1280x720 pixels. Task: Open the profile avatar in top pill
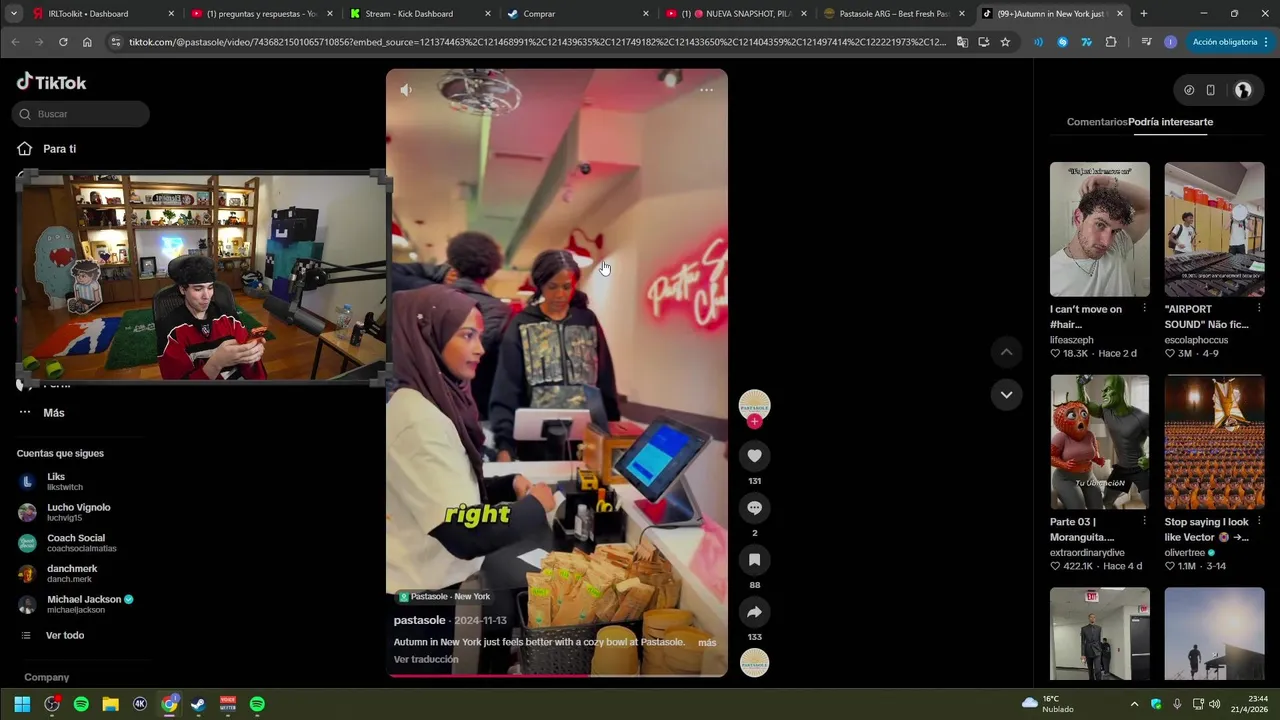[x=1243, y=90]
